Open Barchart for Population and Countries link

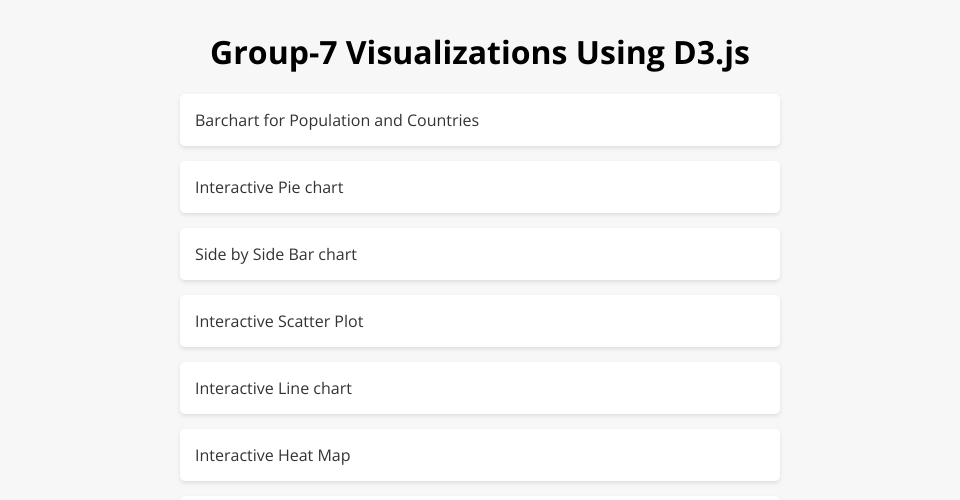pos(336,120)
